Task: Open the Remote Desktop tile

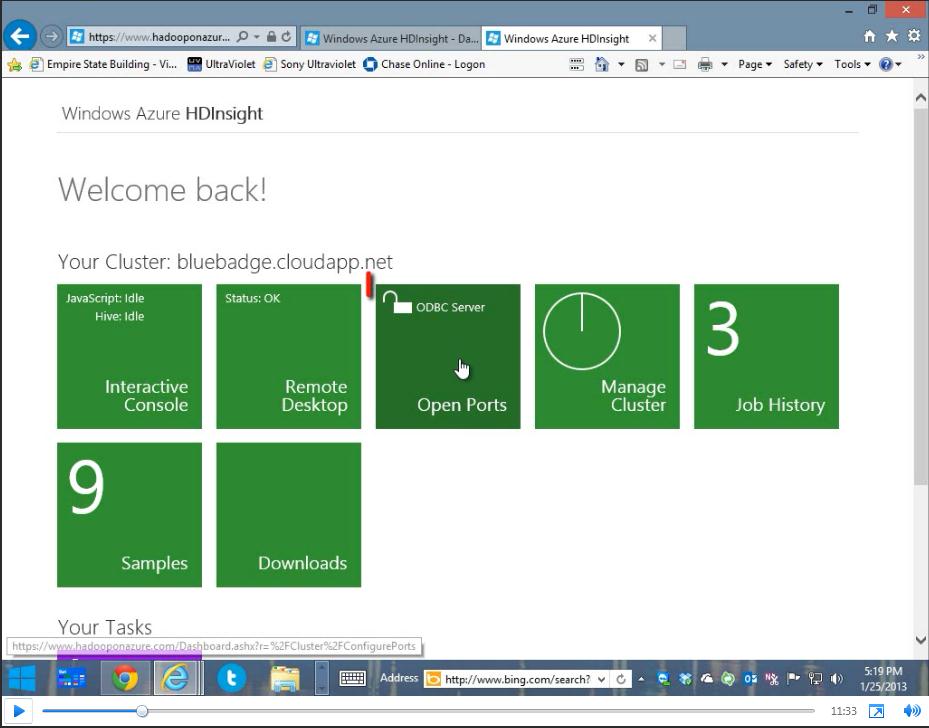Action: point(288,357)
